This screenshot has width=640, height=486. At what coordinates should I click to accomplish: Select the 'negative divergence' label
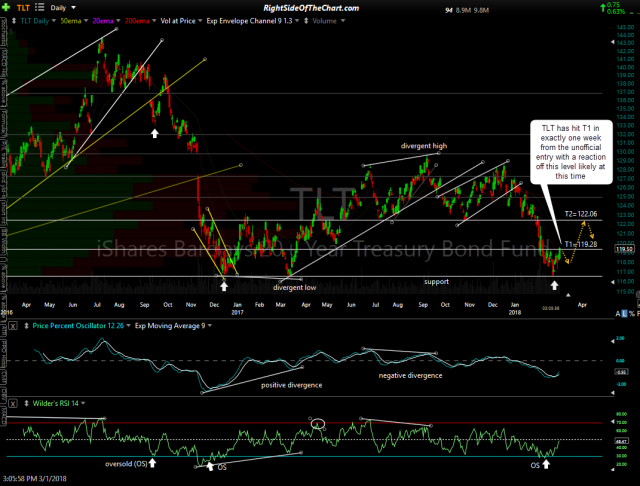click(410, 375)
